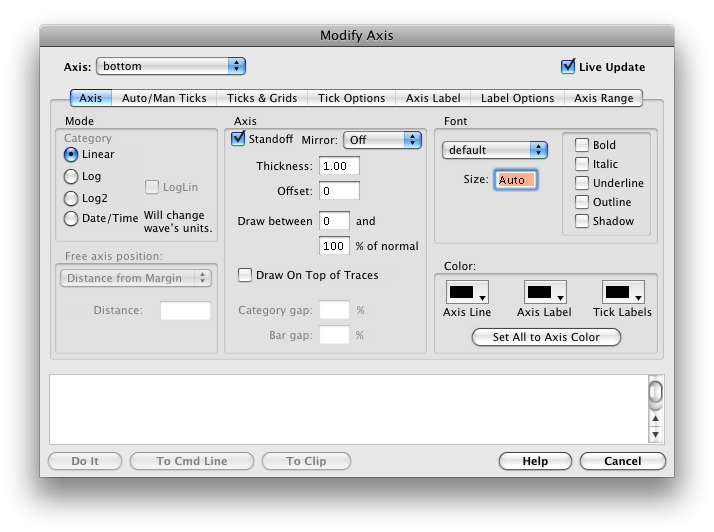Pick the Log2 mode radio button
This screenshot has height=532, width=714.
(71, 198)
